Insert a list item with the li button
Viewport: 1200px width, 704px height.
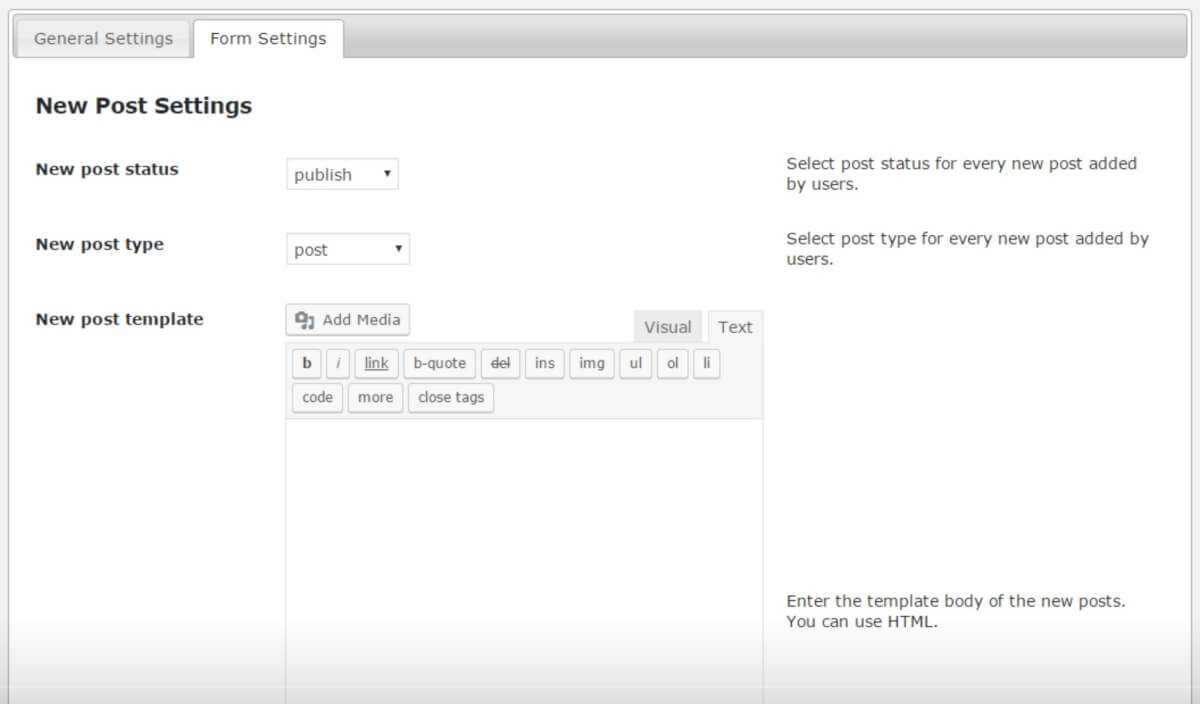(706, 363)
